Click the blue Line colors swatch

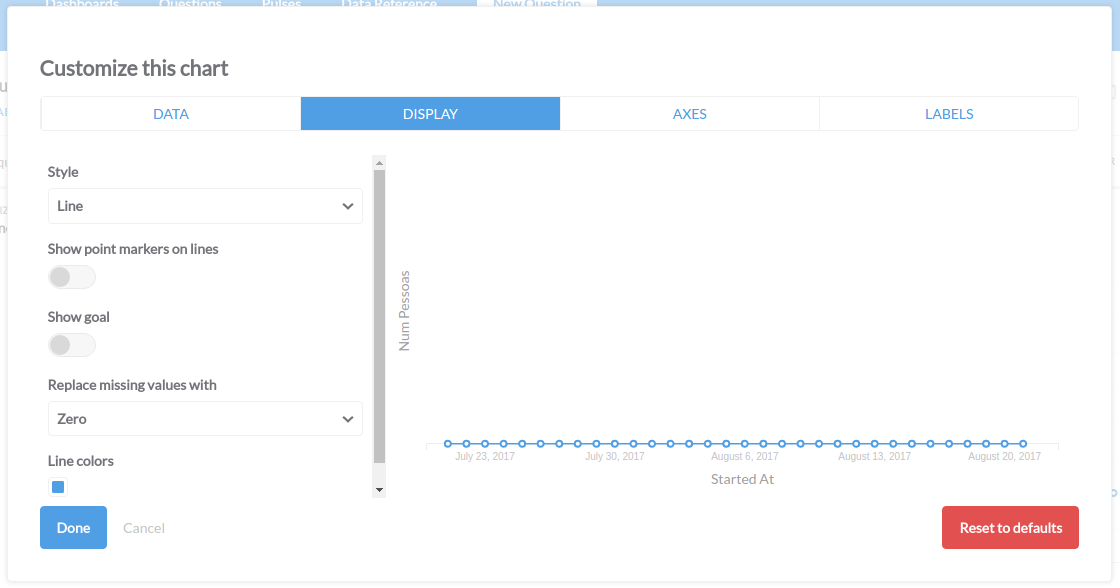coord(57,487)
